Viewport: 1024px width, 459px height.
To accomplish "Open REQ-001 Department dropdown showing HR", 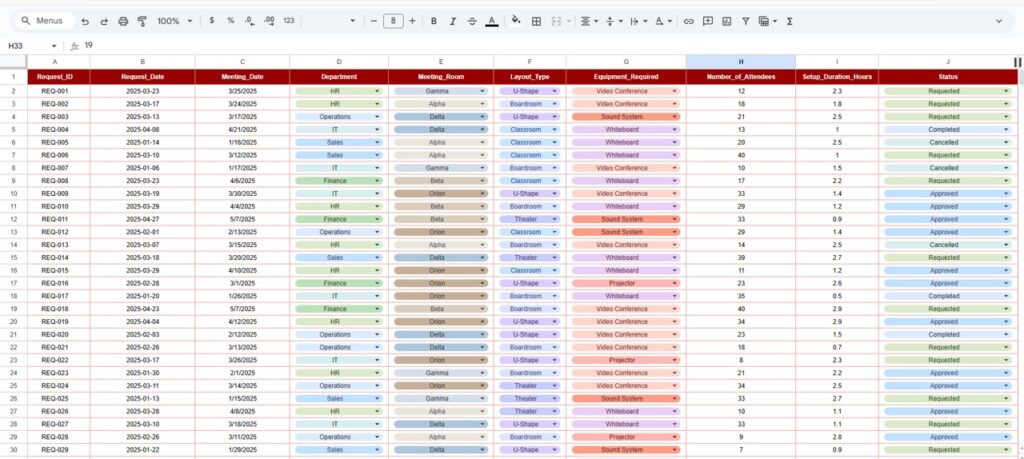I will tap(377, 91).
